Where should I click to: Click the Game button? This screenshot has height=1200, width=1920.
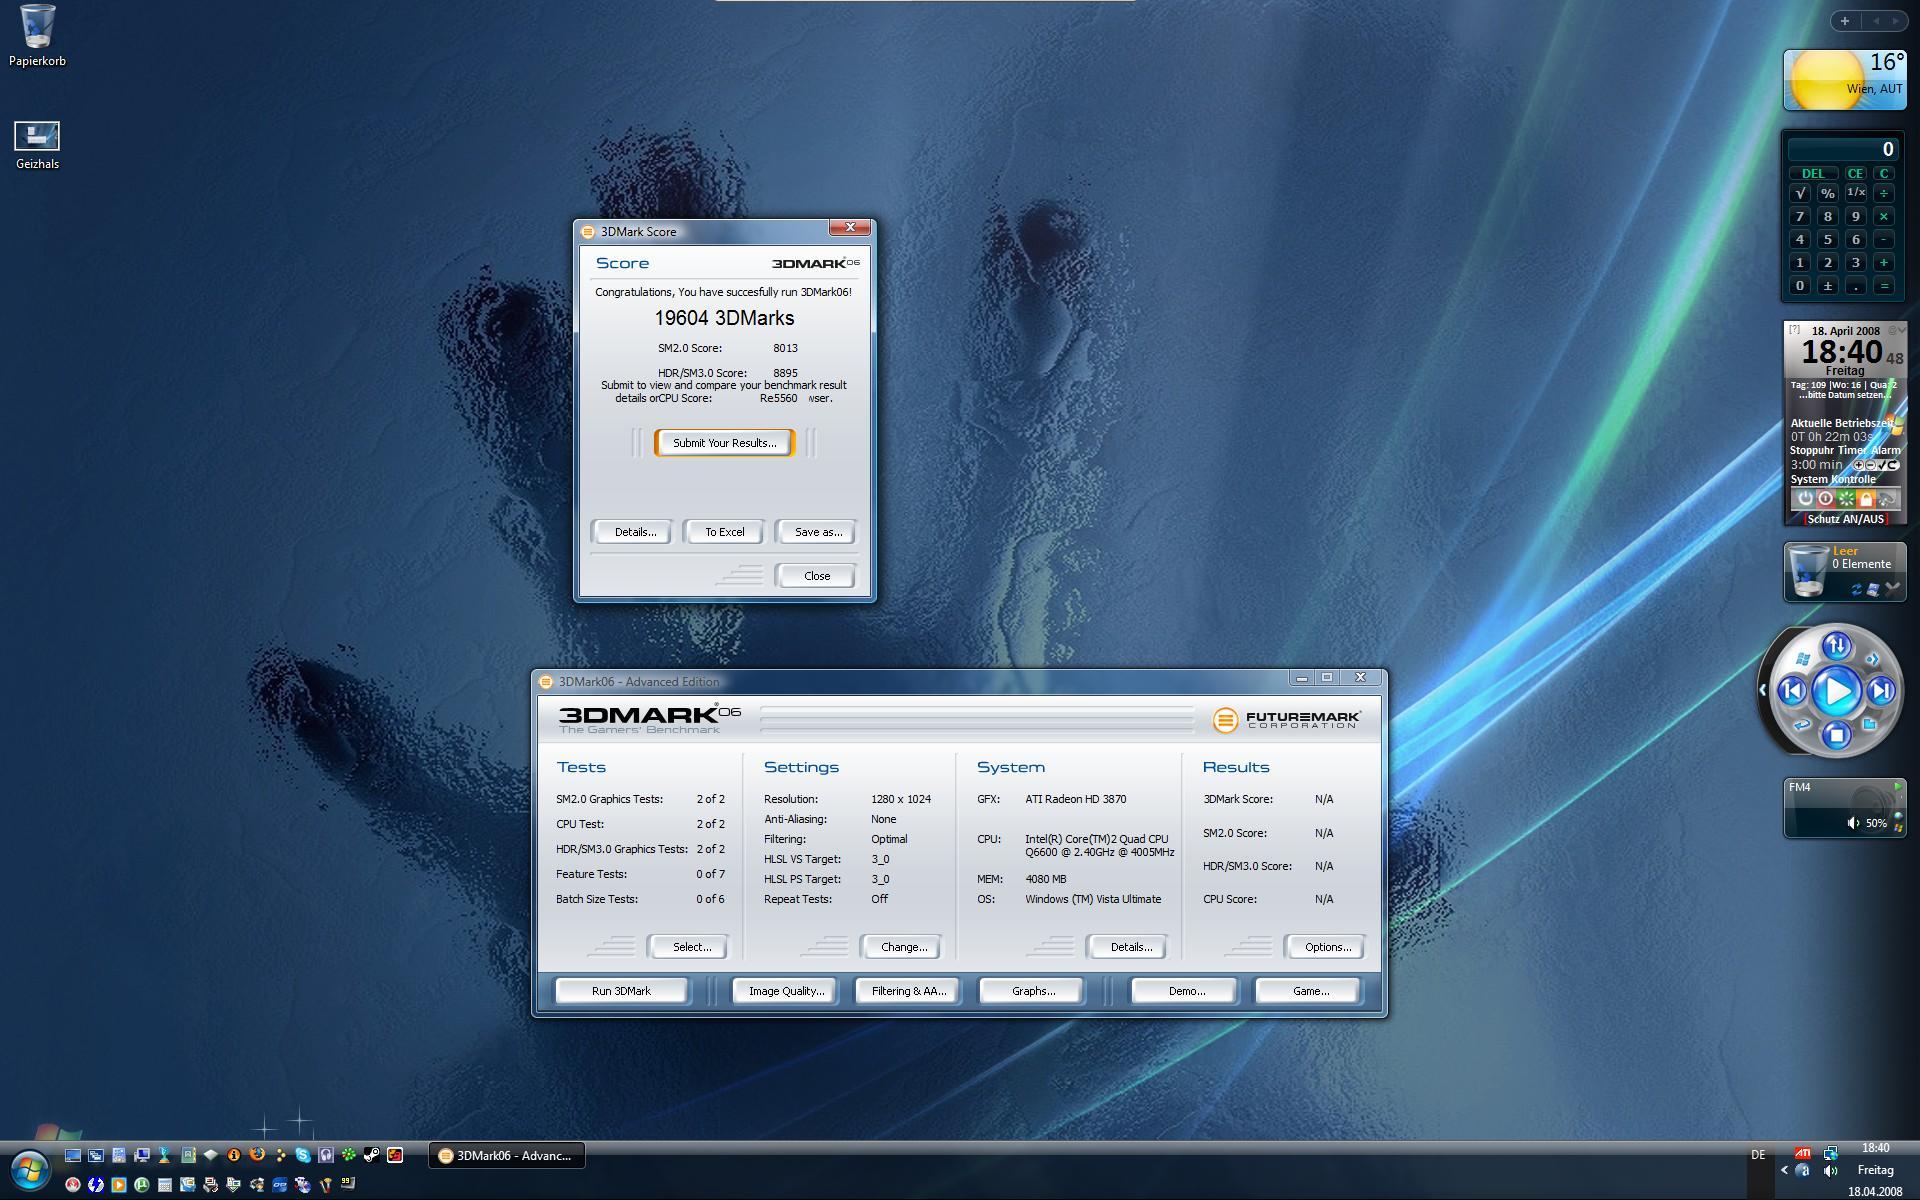point(1310,991)
